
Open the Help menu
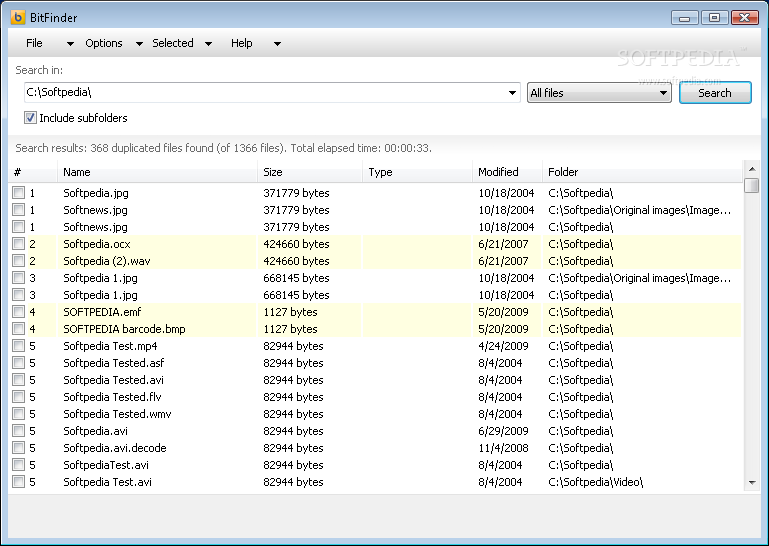[x=241, y=43]
